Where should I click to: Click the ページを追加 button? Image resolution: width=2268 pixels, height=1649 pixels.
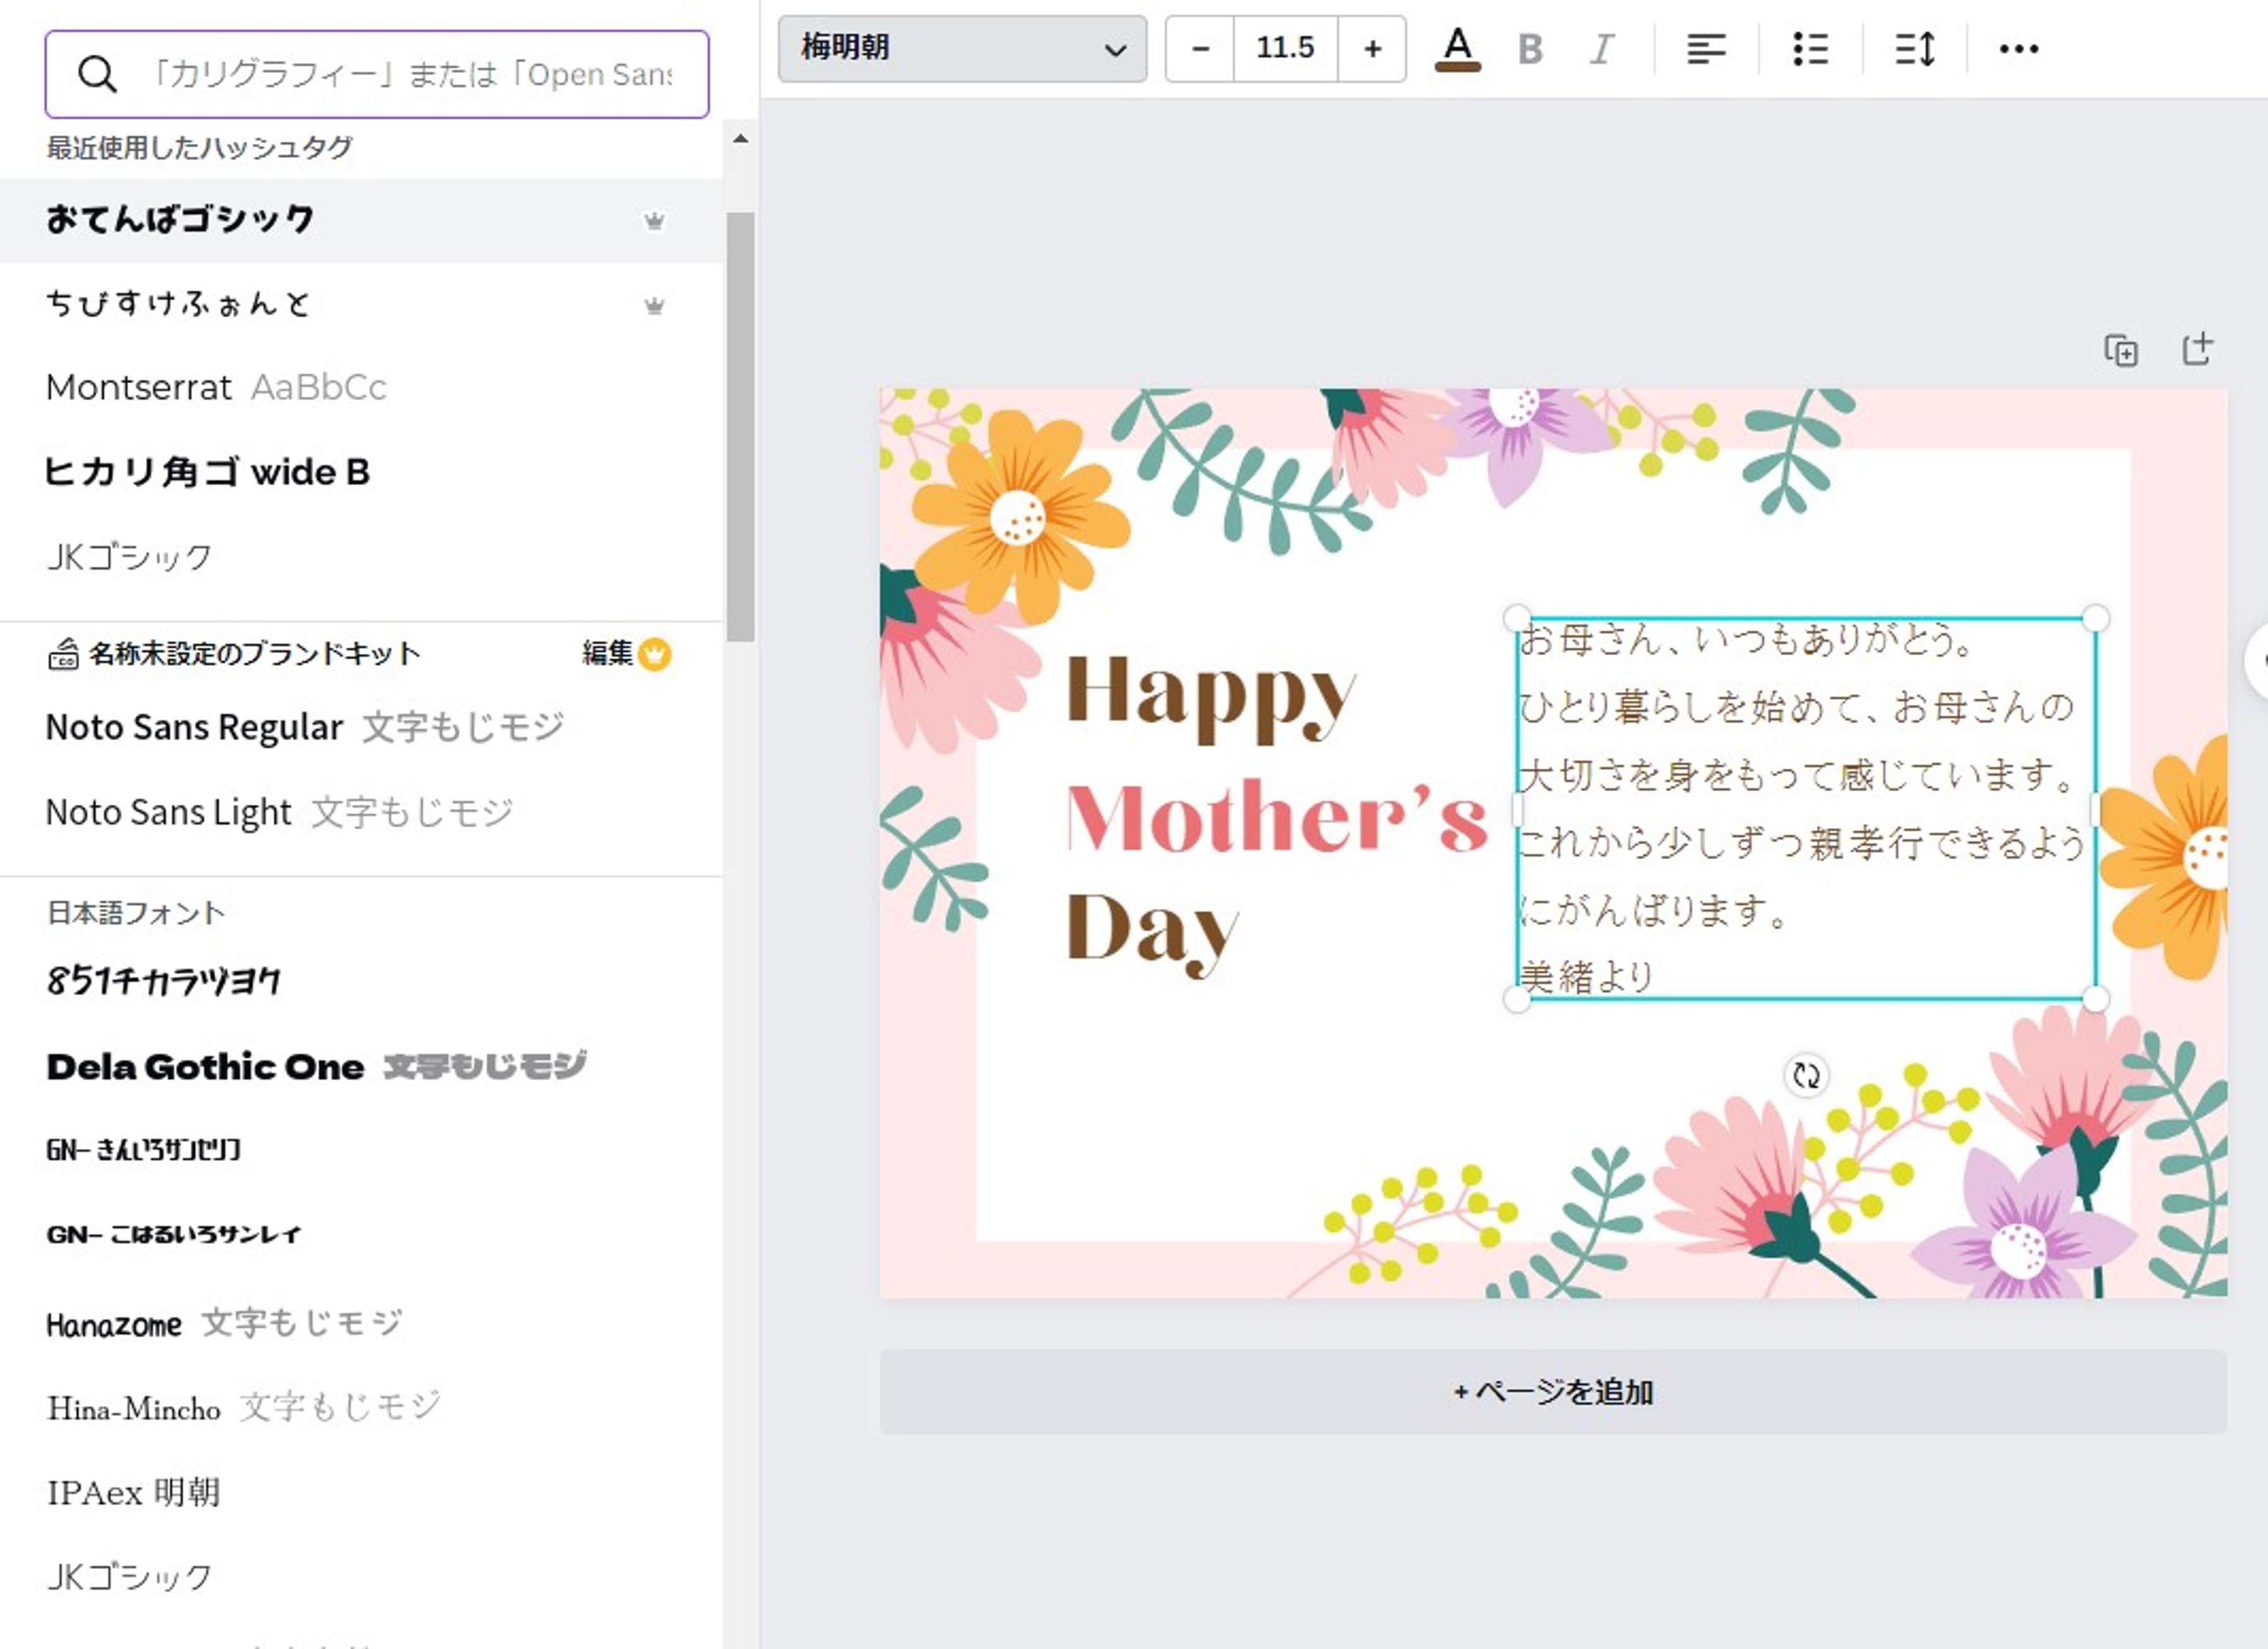tap(1552, 1392)
